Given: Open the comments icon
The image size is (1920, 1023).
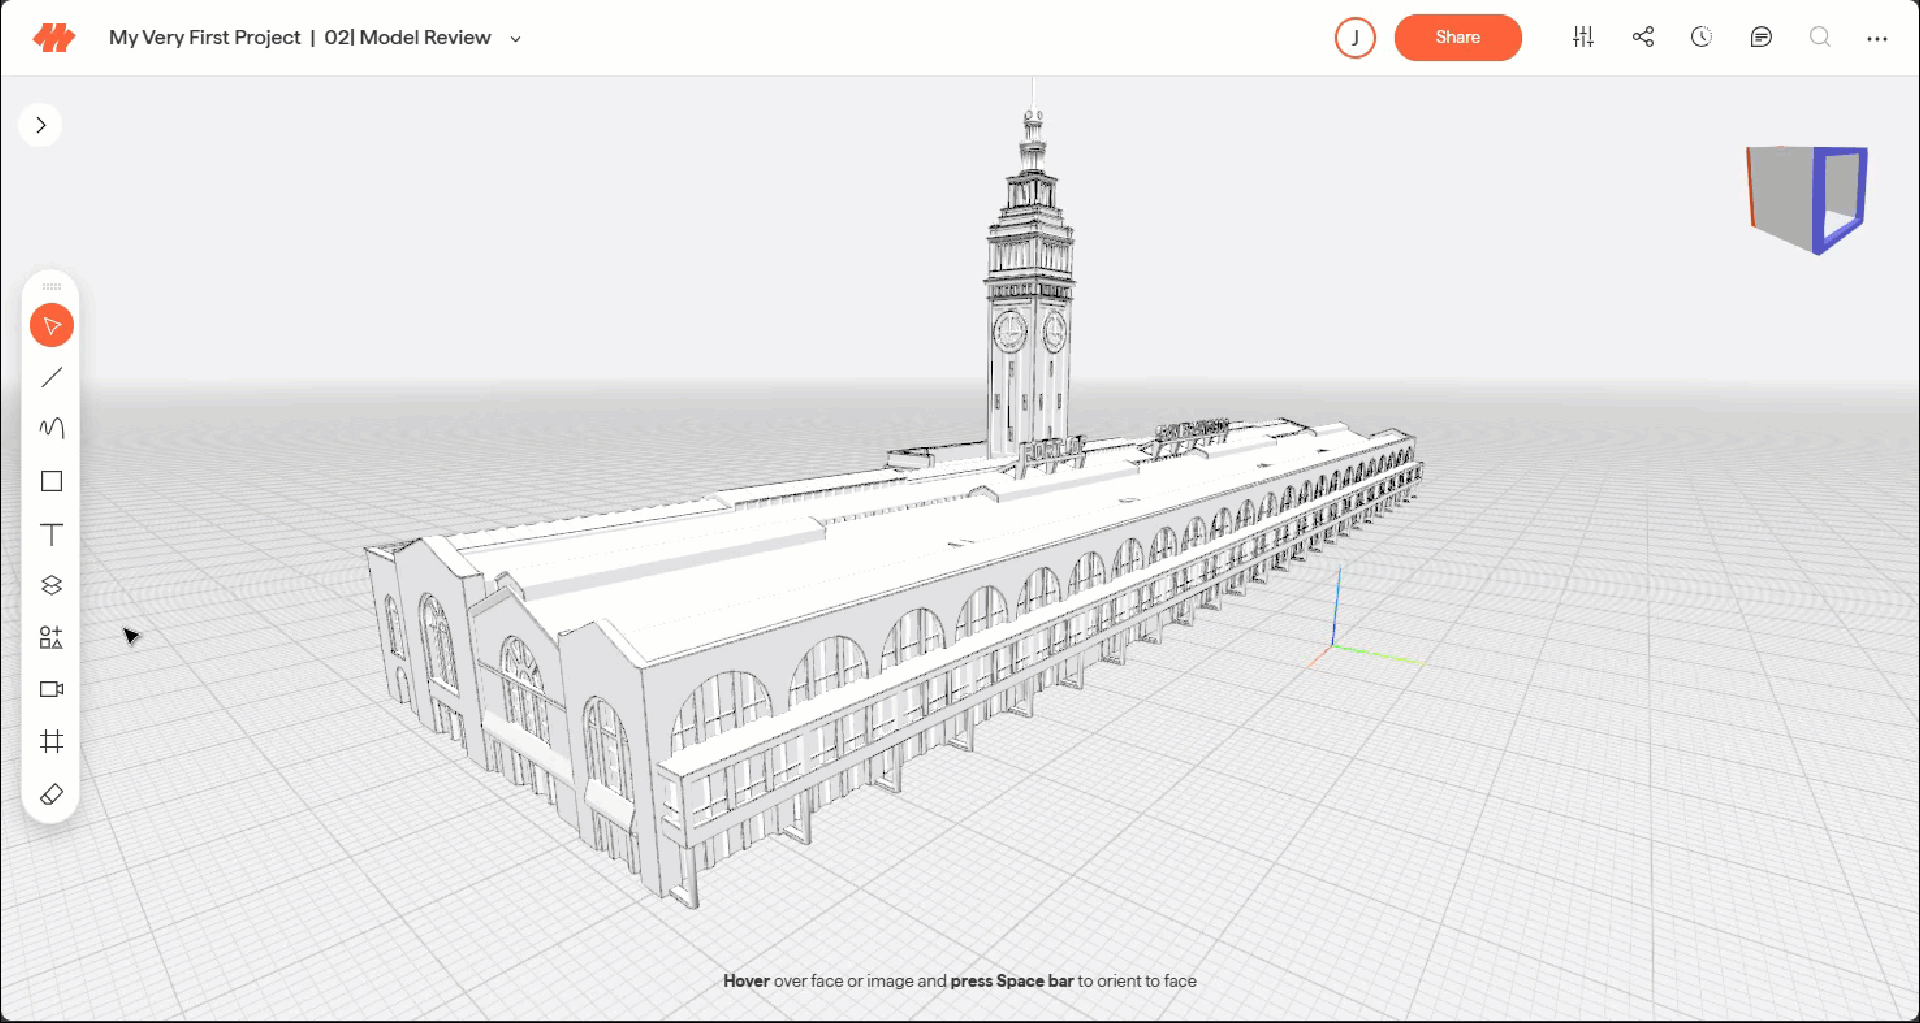Looking at the screenshot, I should [1761, 37].
